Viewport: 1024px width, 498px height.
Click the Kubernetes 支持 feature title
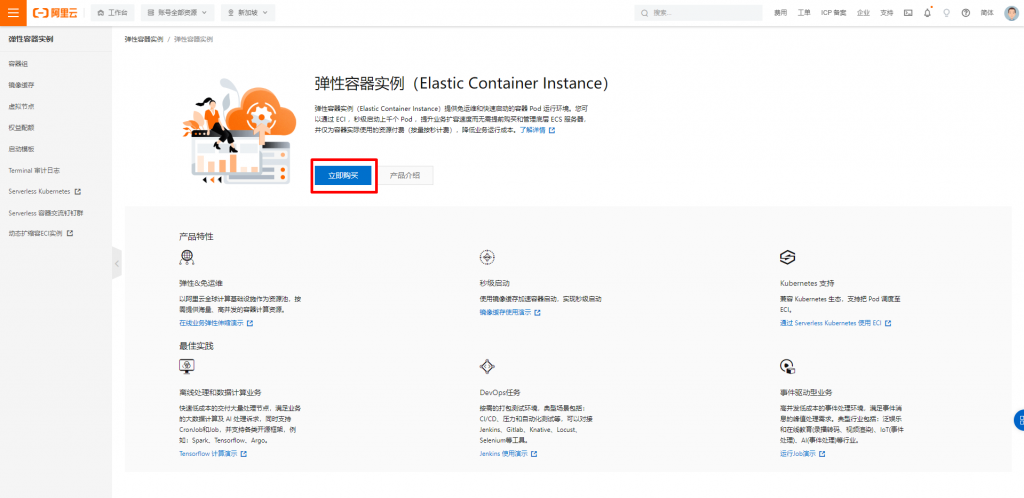807,283
